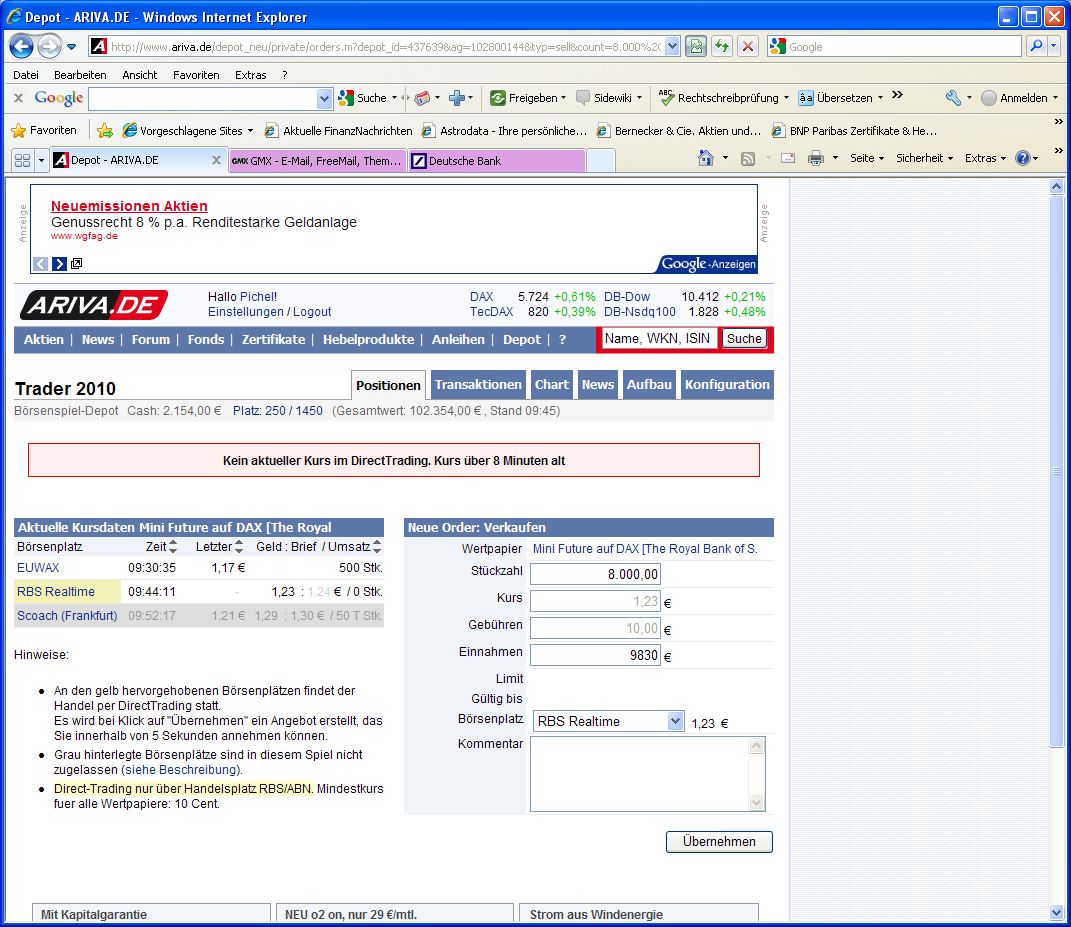The width and height of the screenshot is (1071, 927).
Task: Switch to the Deutsche Bank tab
Action: 497,161
